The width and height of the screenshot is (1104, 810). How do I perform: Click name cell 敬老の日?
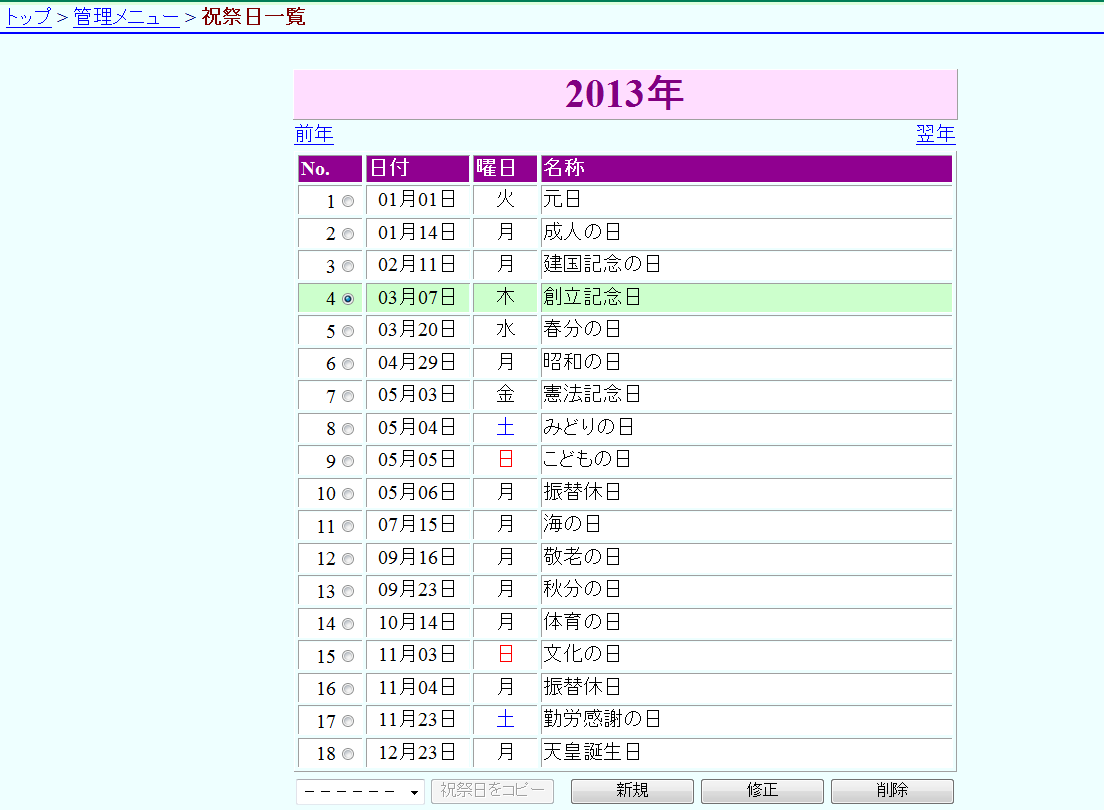[746, 557]
